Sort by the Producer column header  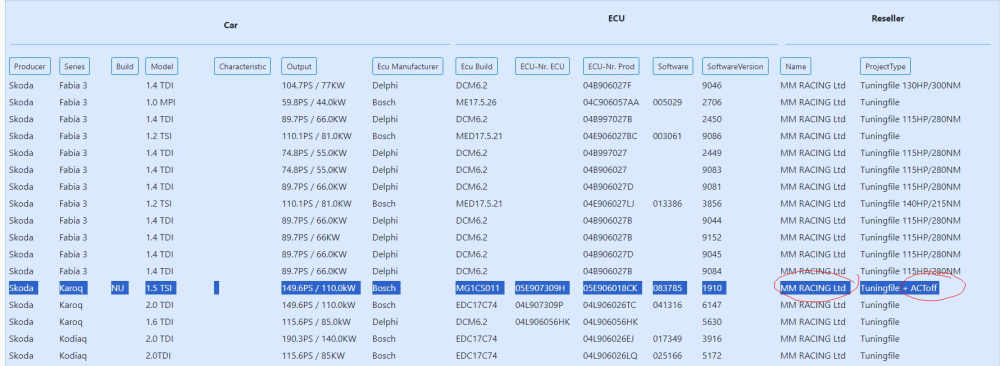(x=30, y=66)
